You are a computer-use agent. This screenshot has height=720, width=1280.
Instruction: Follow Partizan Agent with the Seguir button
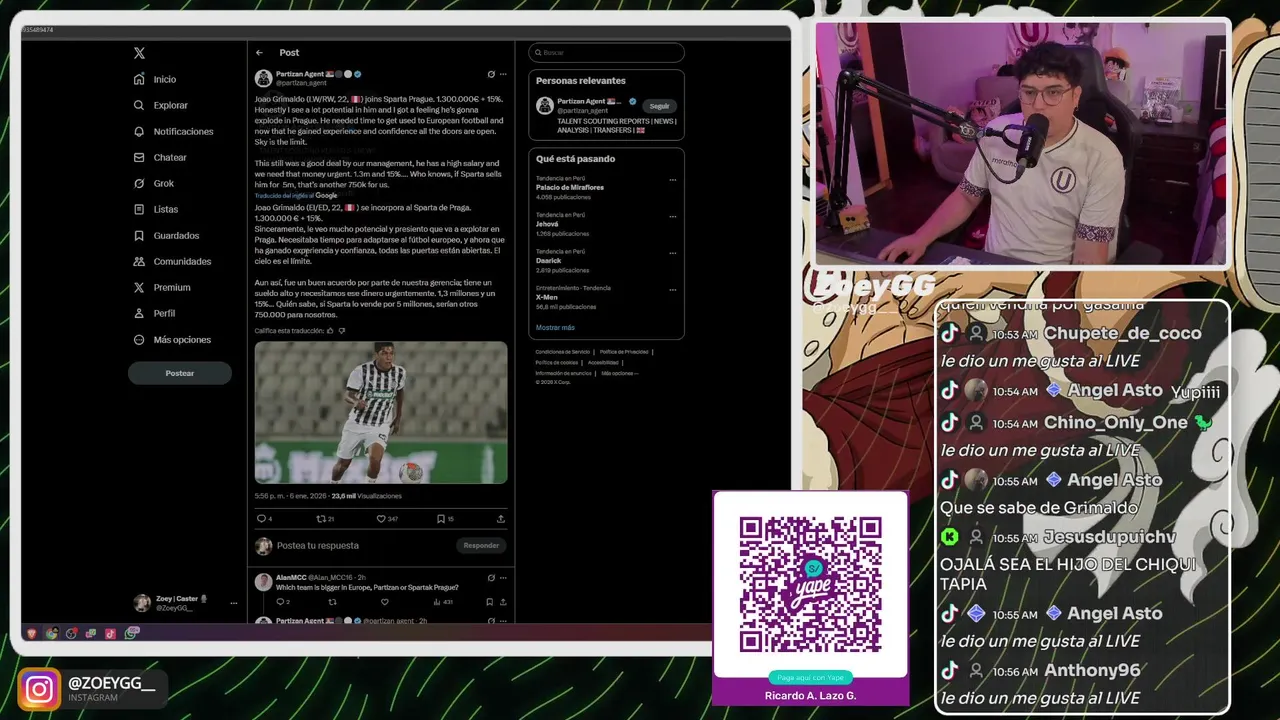pos(659,106)
